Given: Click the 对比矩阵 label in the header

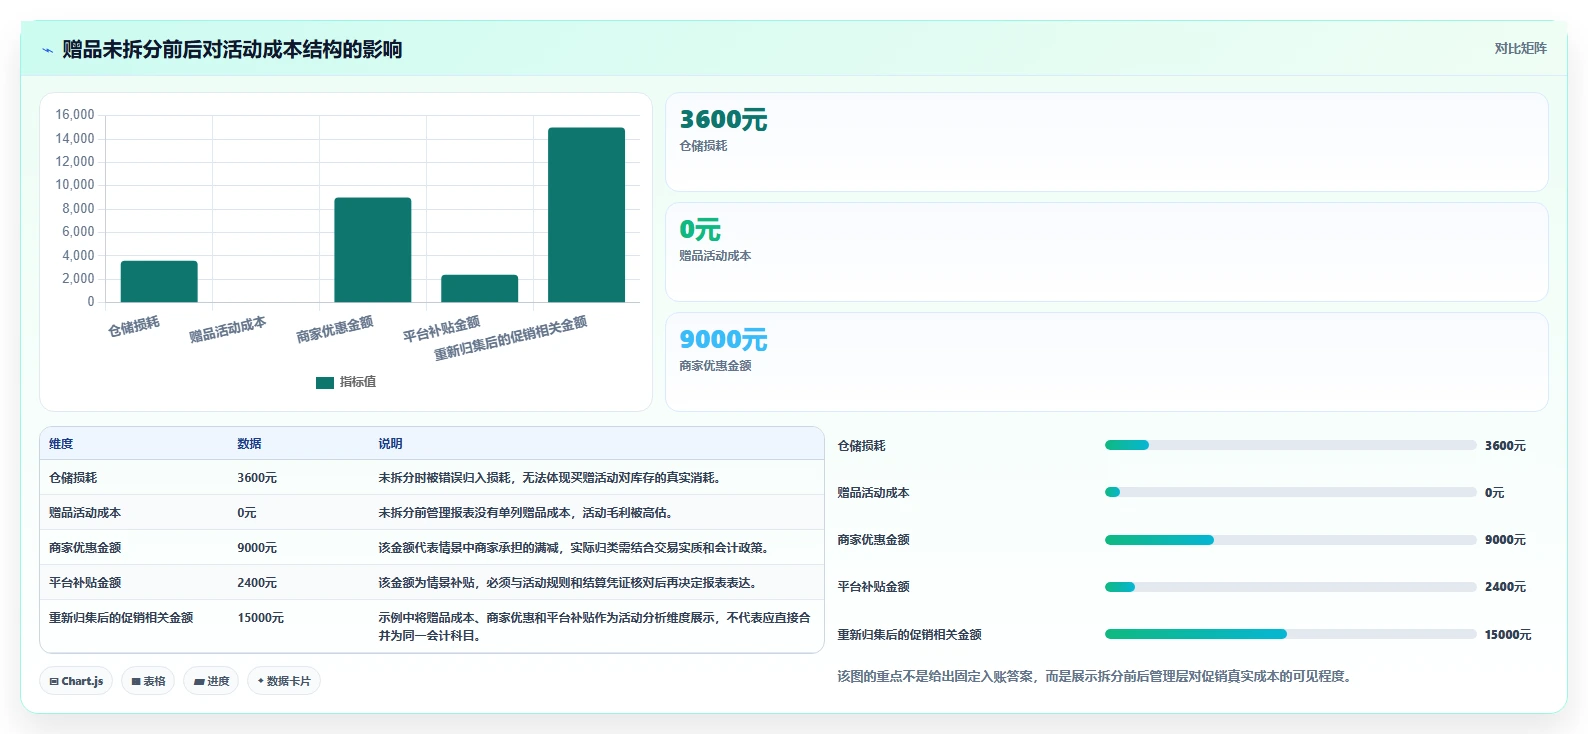Looking at the screenshot, I should [1520, 49].
